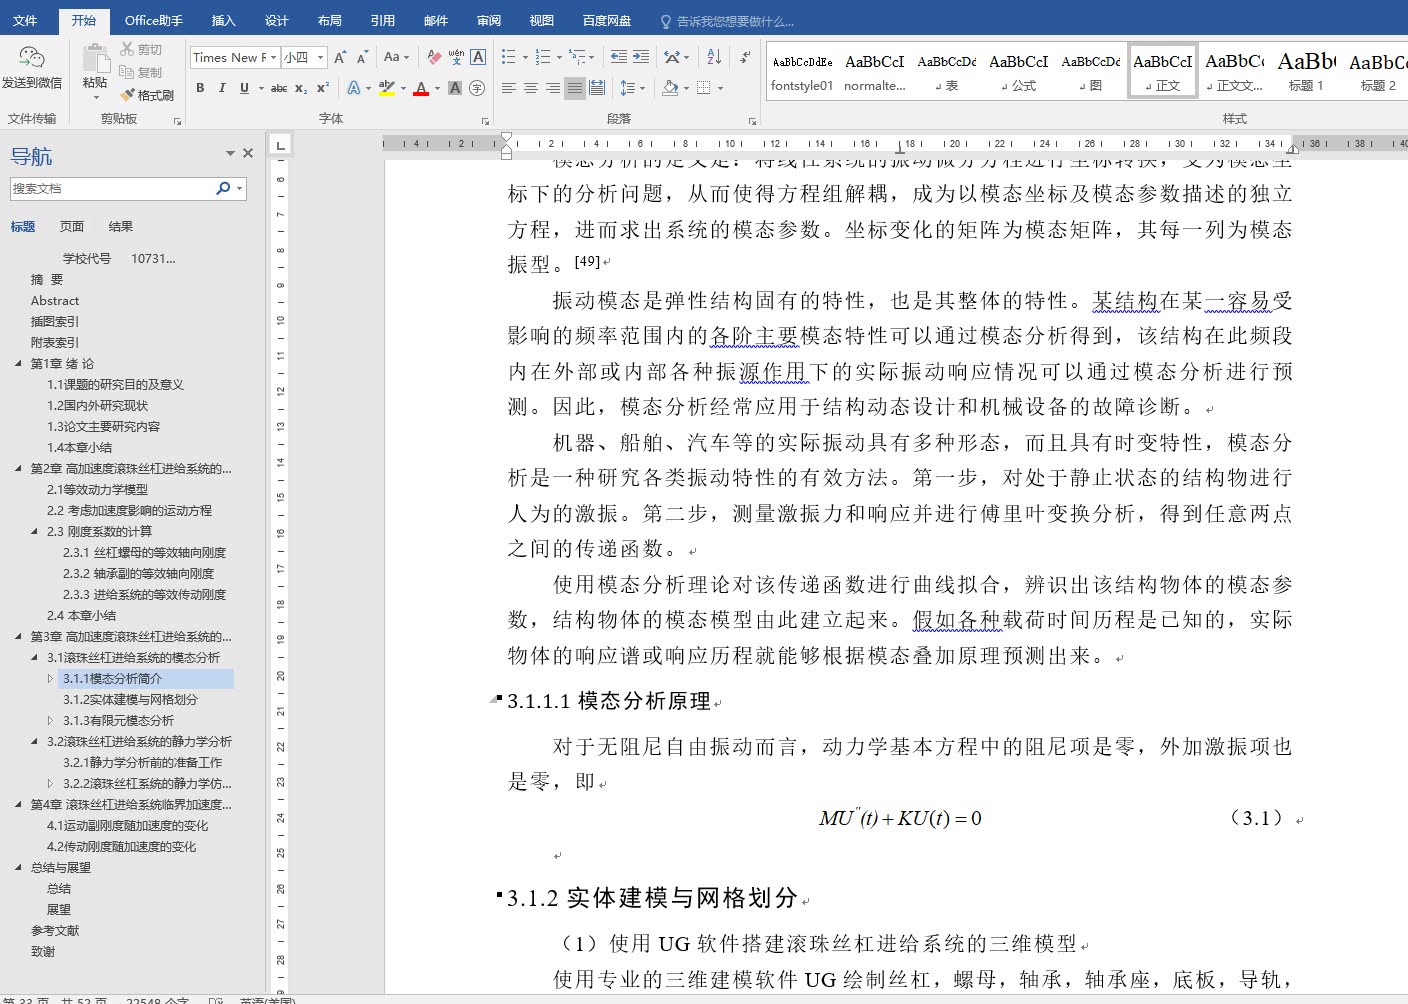Toggle justified alignment
1408x1004 pixels.
coord(575,88)
